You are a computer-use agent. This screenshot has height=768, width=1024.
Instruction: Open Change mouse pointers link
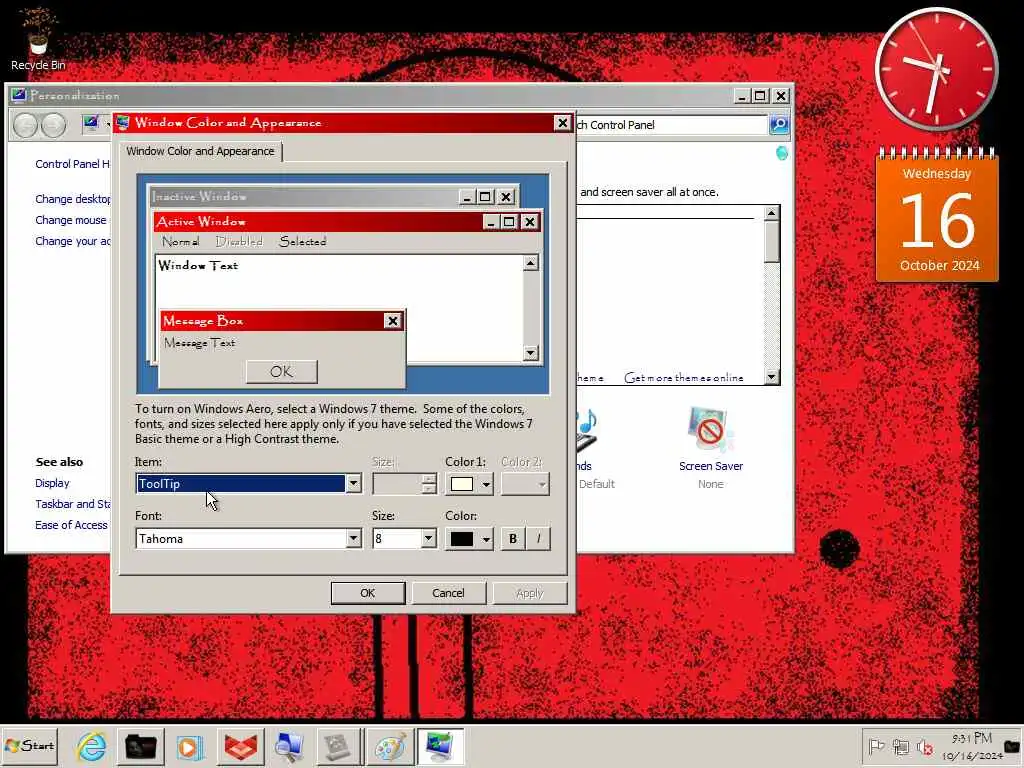[71, 220]
